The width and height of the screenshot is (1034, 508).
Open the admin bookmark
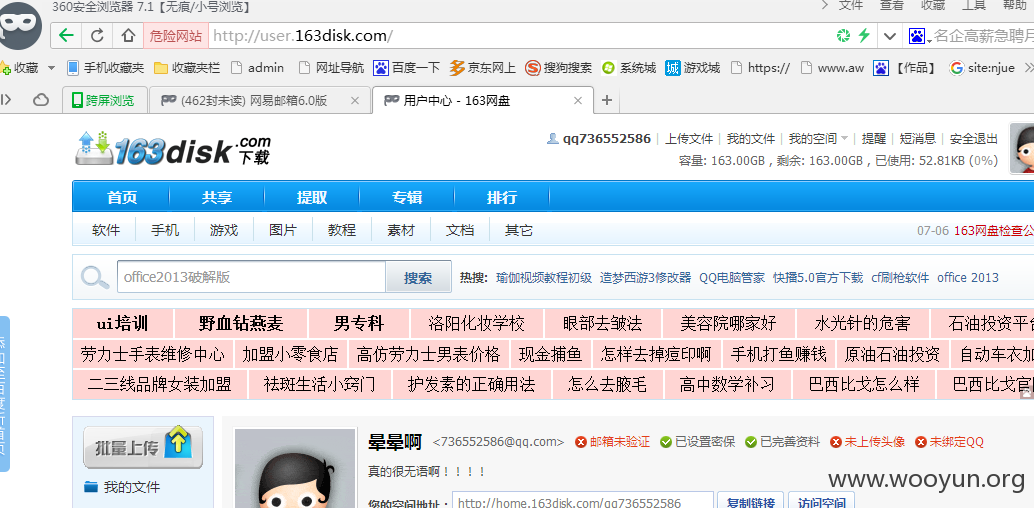(x=258, y=67)
